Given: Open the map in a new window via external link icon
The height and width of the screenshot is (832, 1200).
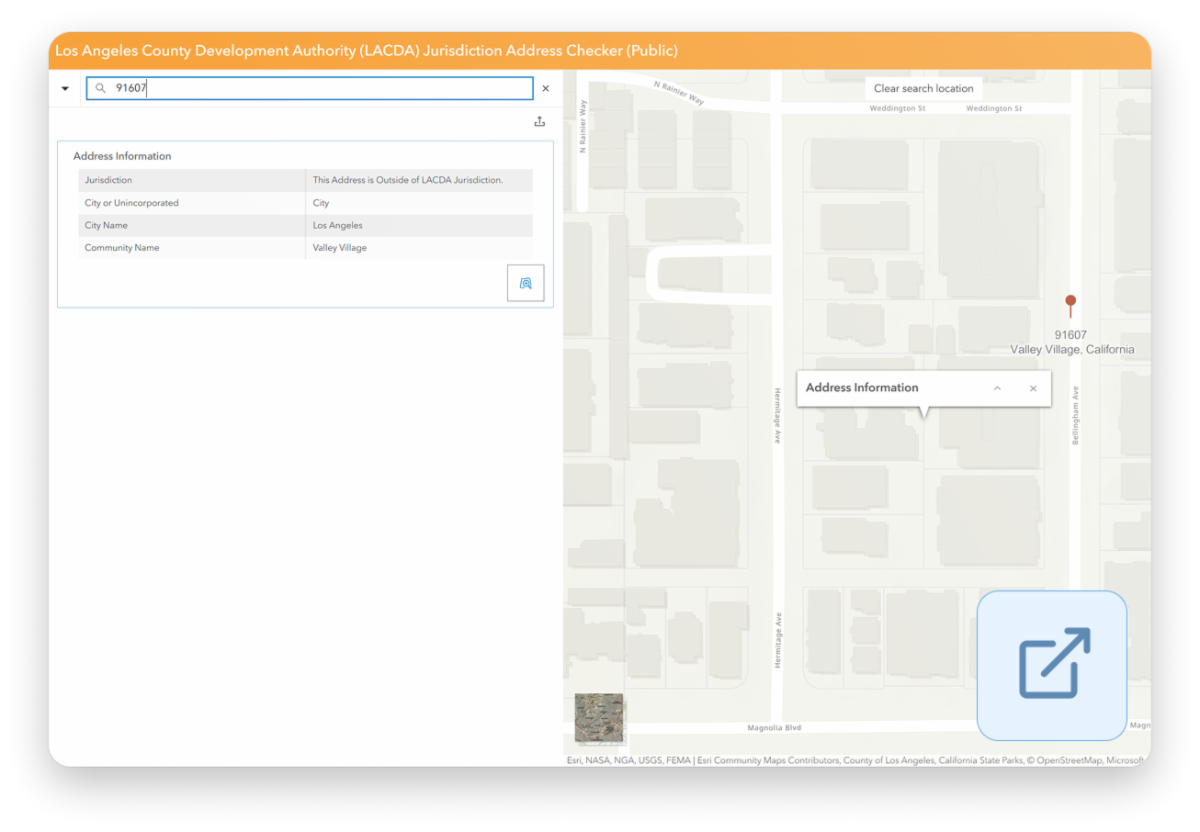Looking at the screenshot, I should pyautogui.click(x=1051, y=665).
